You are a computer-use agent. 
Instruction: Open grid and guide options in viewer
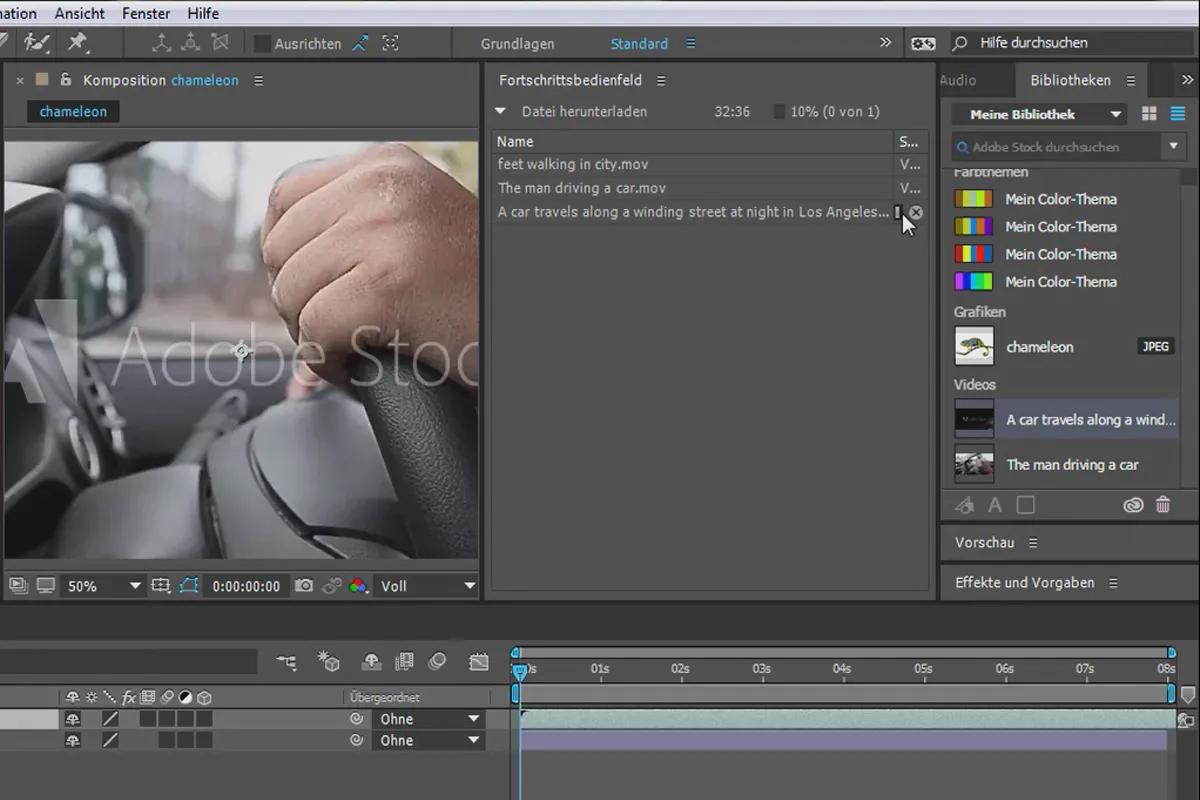click(x=161, y=586)
